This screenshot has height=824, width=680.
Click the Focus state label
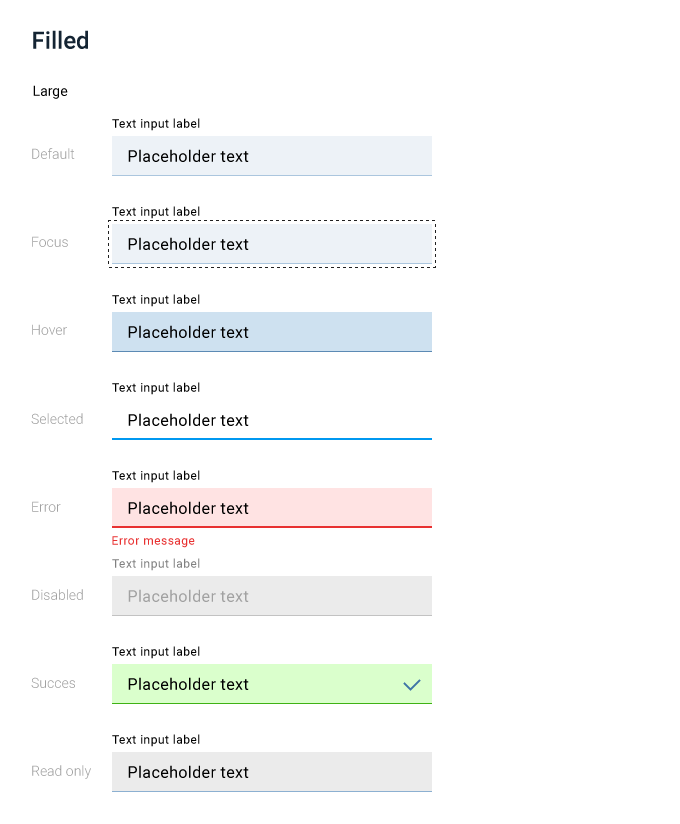pyautogui.click(x=49, y=242)
